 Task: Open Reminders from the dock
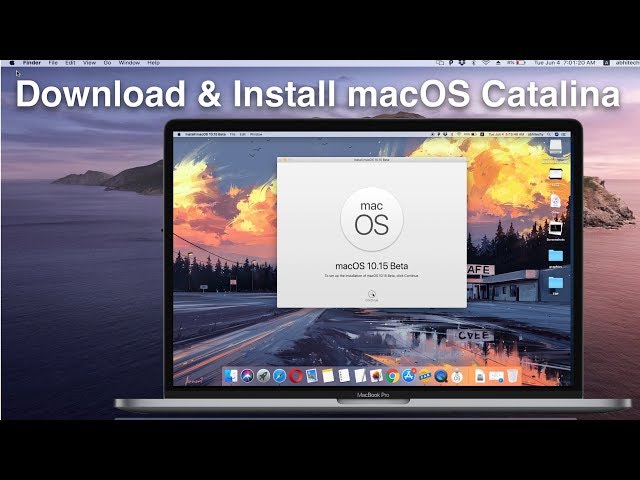(344, 376)
